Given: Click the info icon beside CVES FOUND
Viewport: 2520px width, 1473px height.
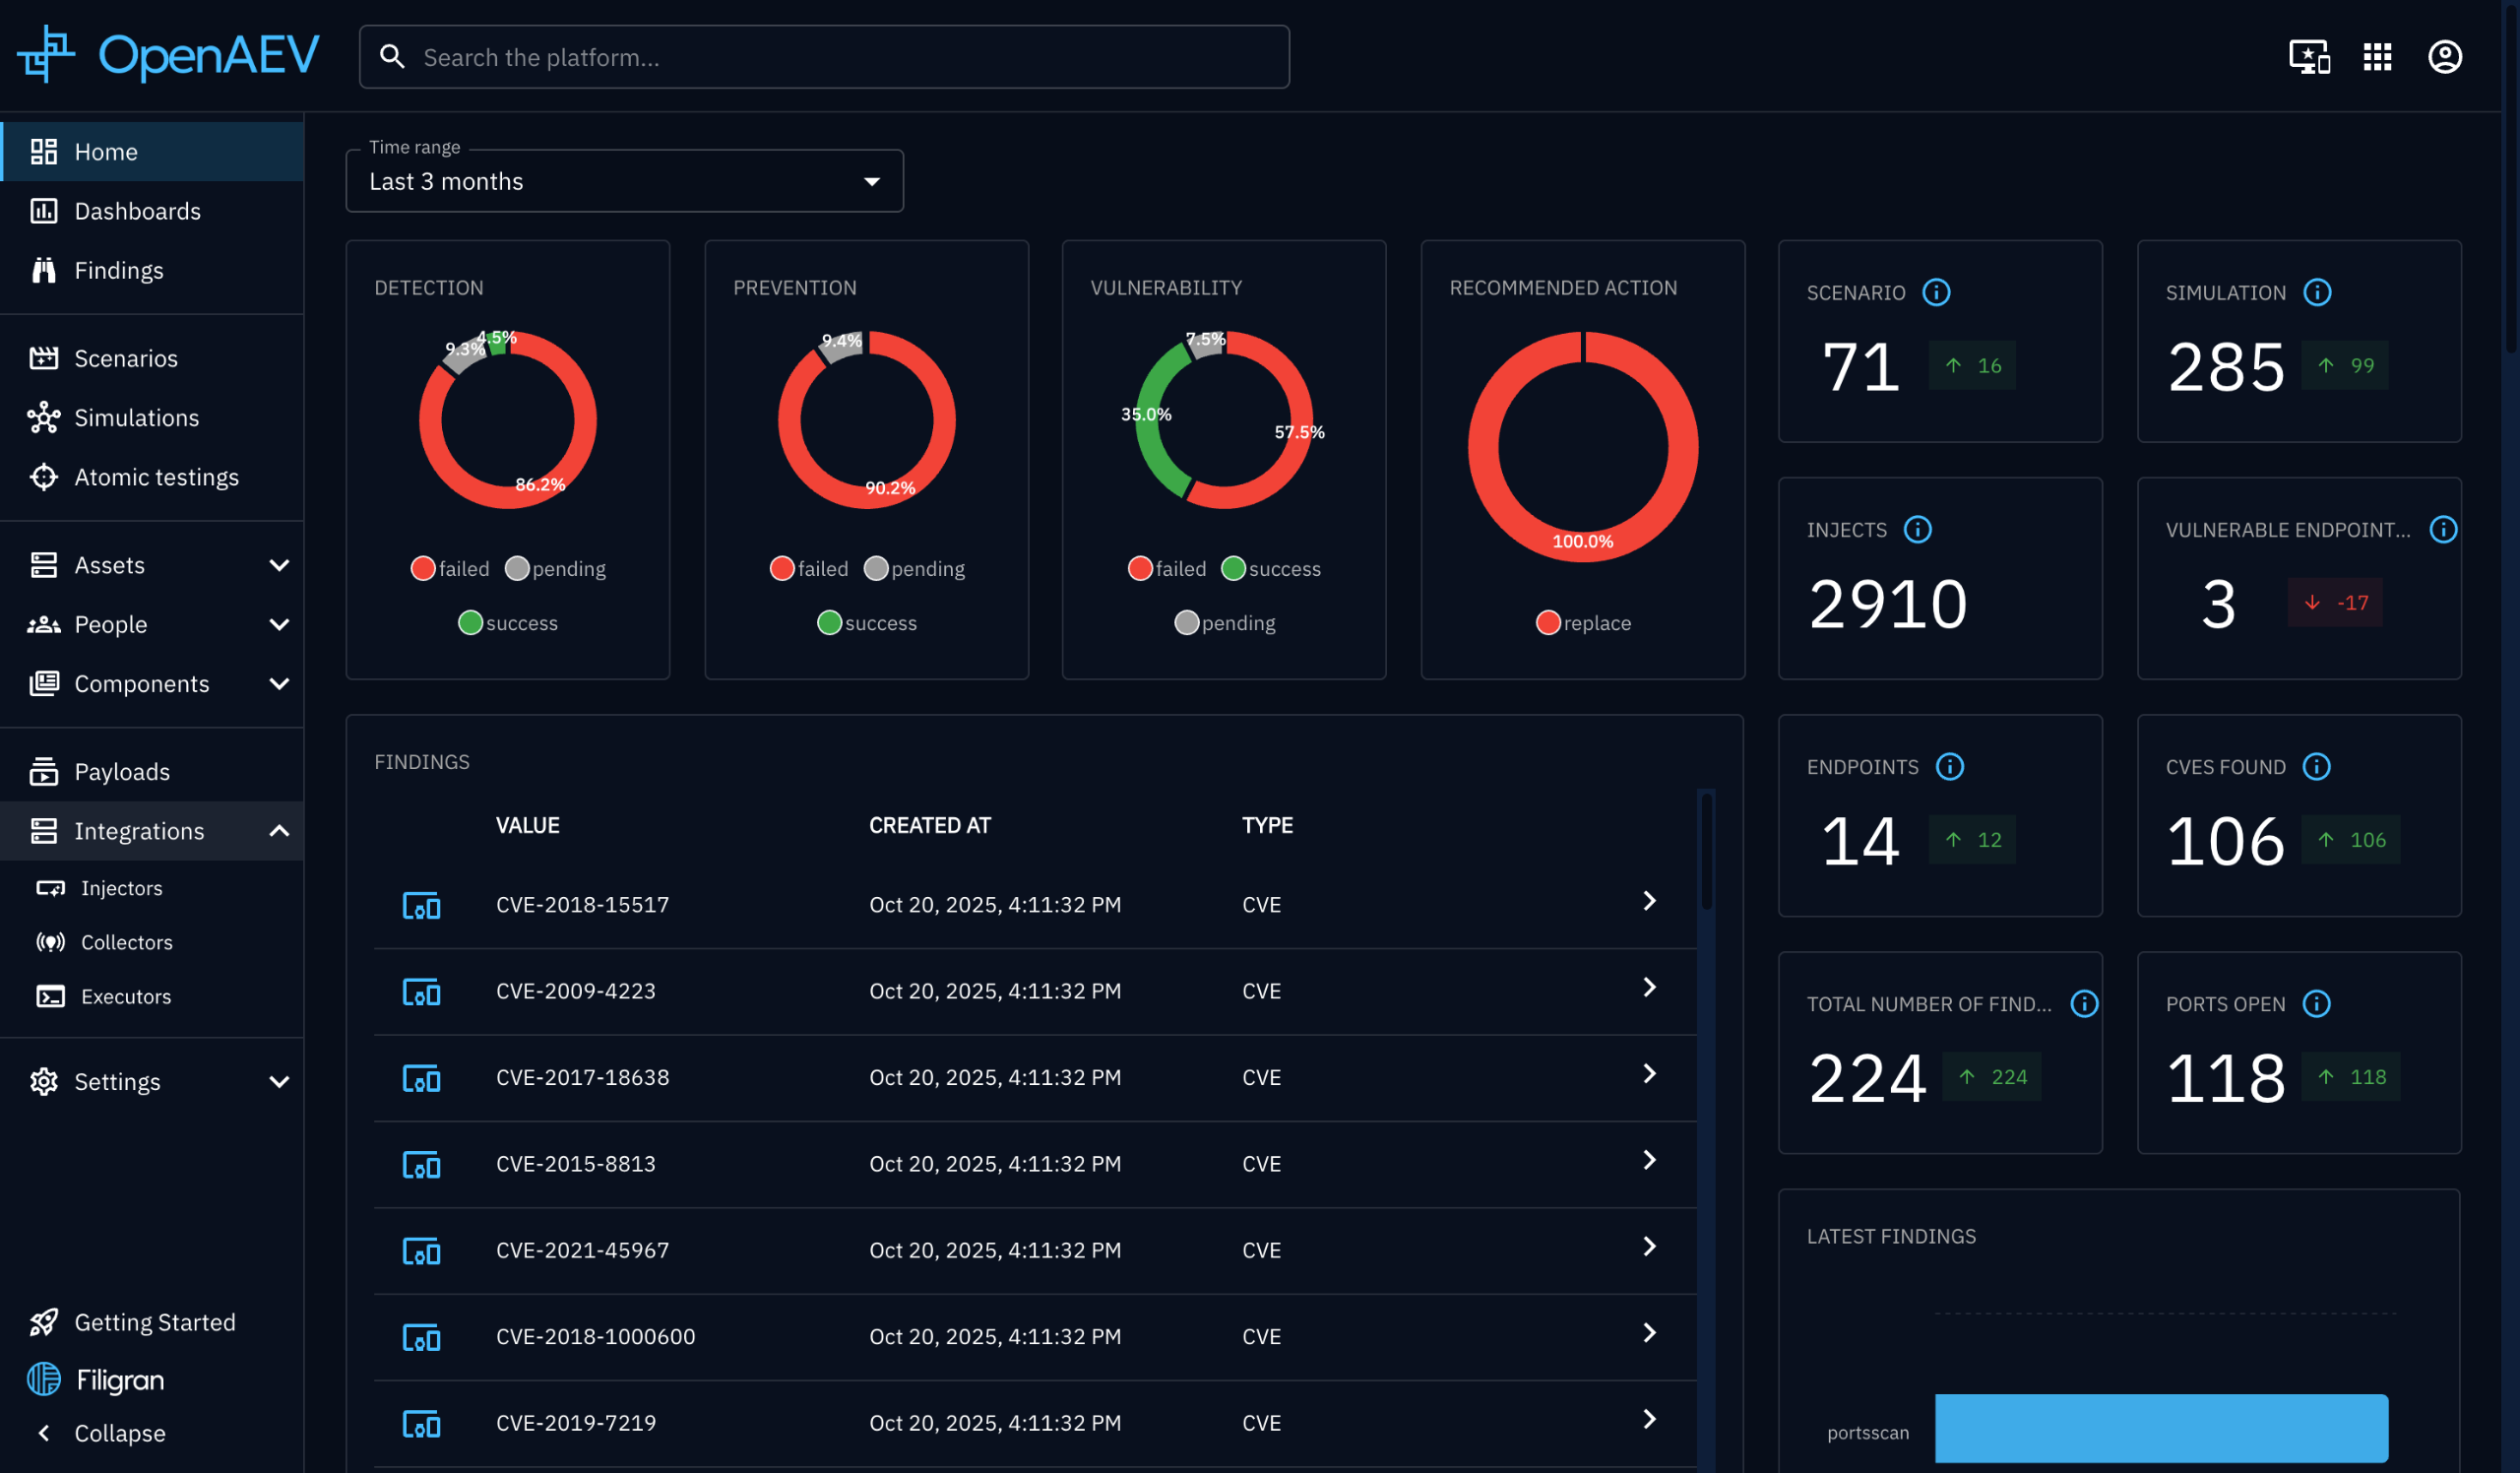Looking at the screenshot, I should tap(2316, 766).
